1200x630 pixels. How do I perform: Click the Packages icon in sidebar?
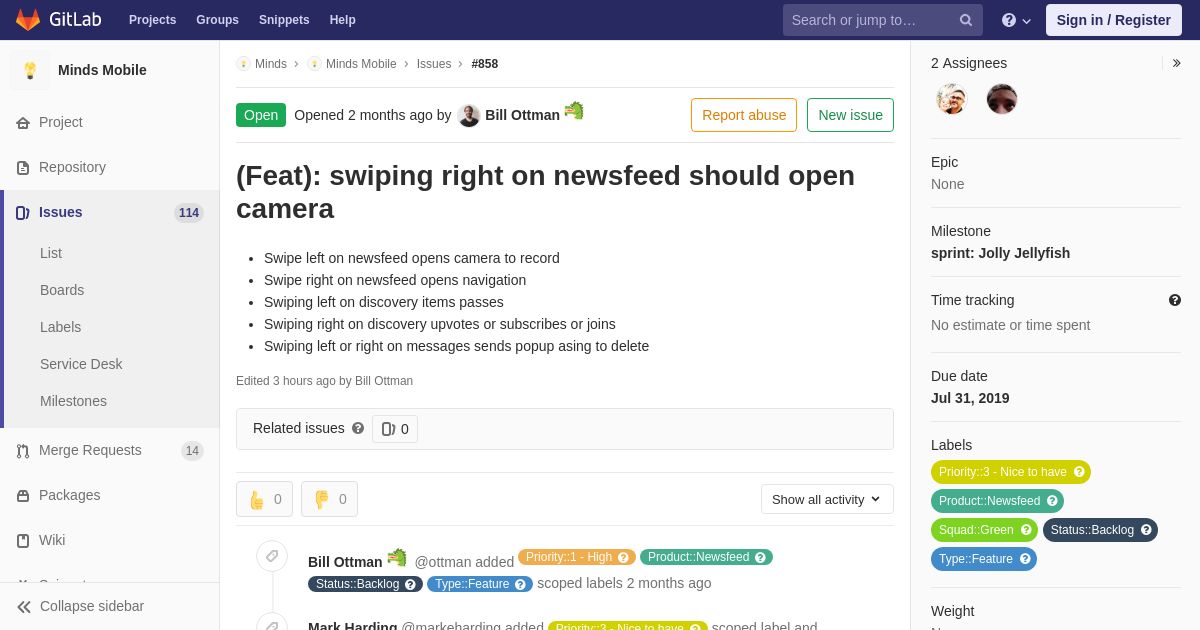tap(23, 496)
